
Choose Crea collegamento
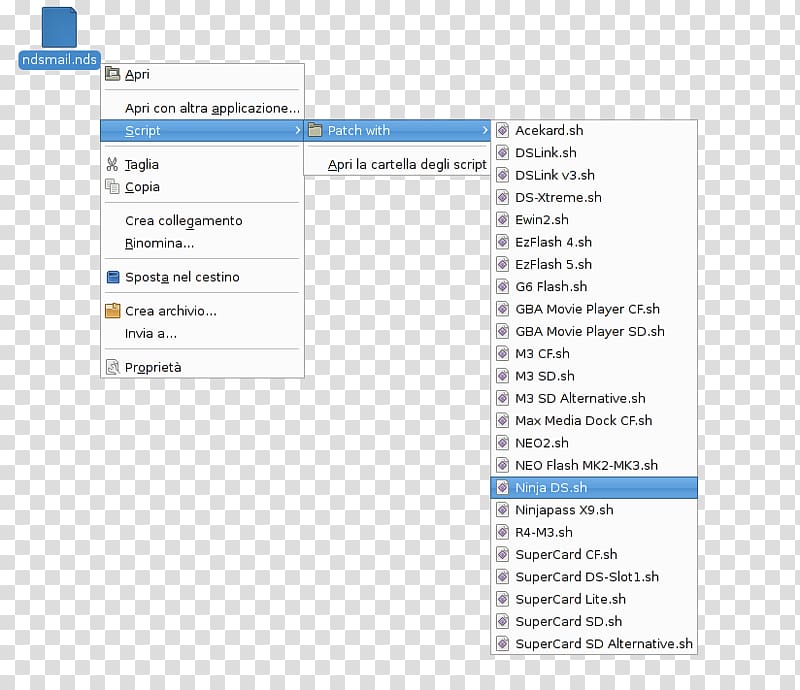coord(203,220)
